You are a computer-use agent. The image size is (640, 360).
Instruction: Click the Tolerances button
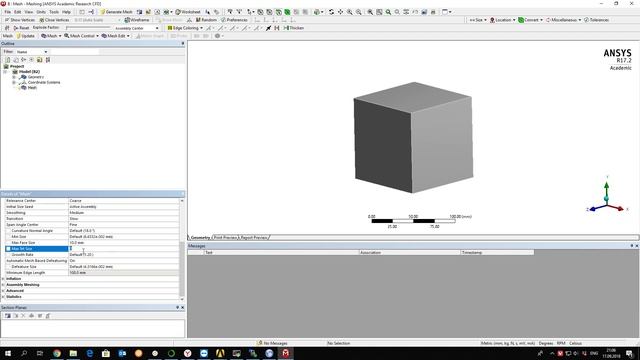point(596,20)
